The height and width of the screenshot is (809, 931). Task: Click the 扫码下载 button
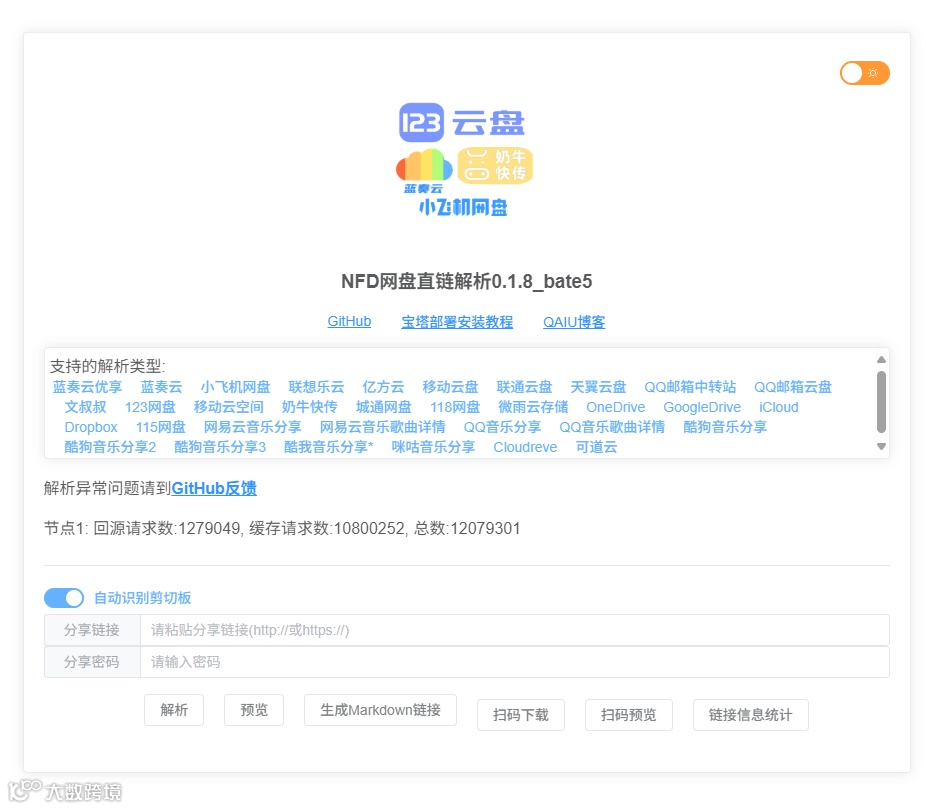click(x=521, y=715)
